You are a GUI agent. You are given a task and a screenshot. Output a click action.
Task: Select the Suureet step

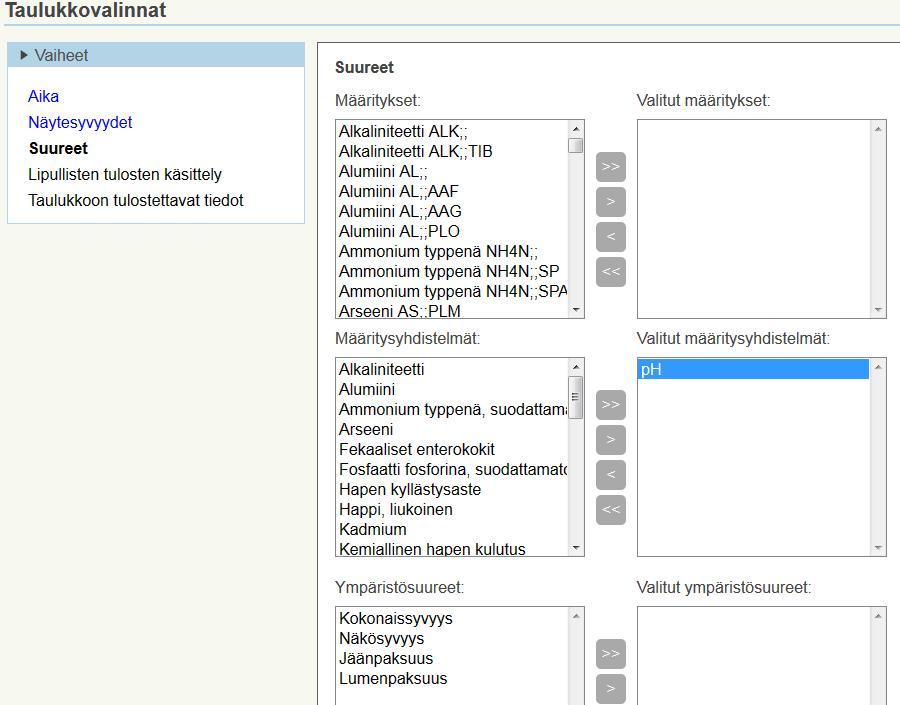(x=58, y=148)
